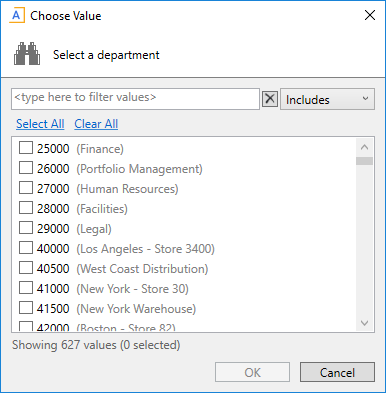The image size is (386, 393).
Task: Click the Select All link
Action: pos(40,124)
